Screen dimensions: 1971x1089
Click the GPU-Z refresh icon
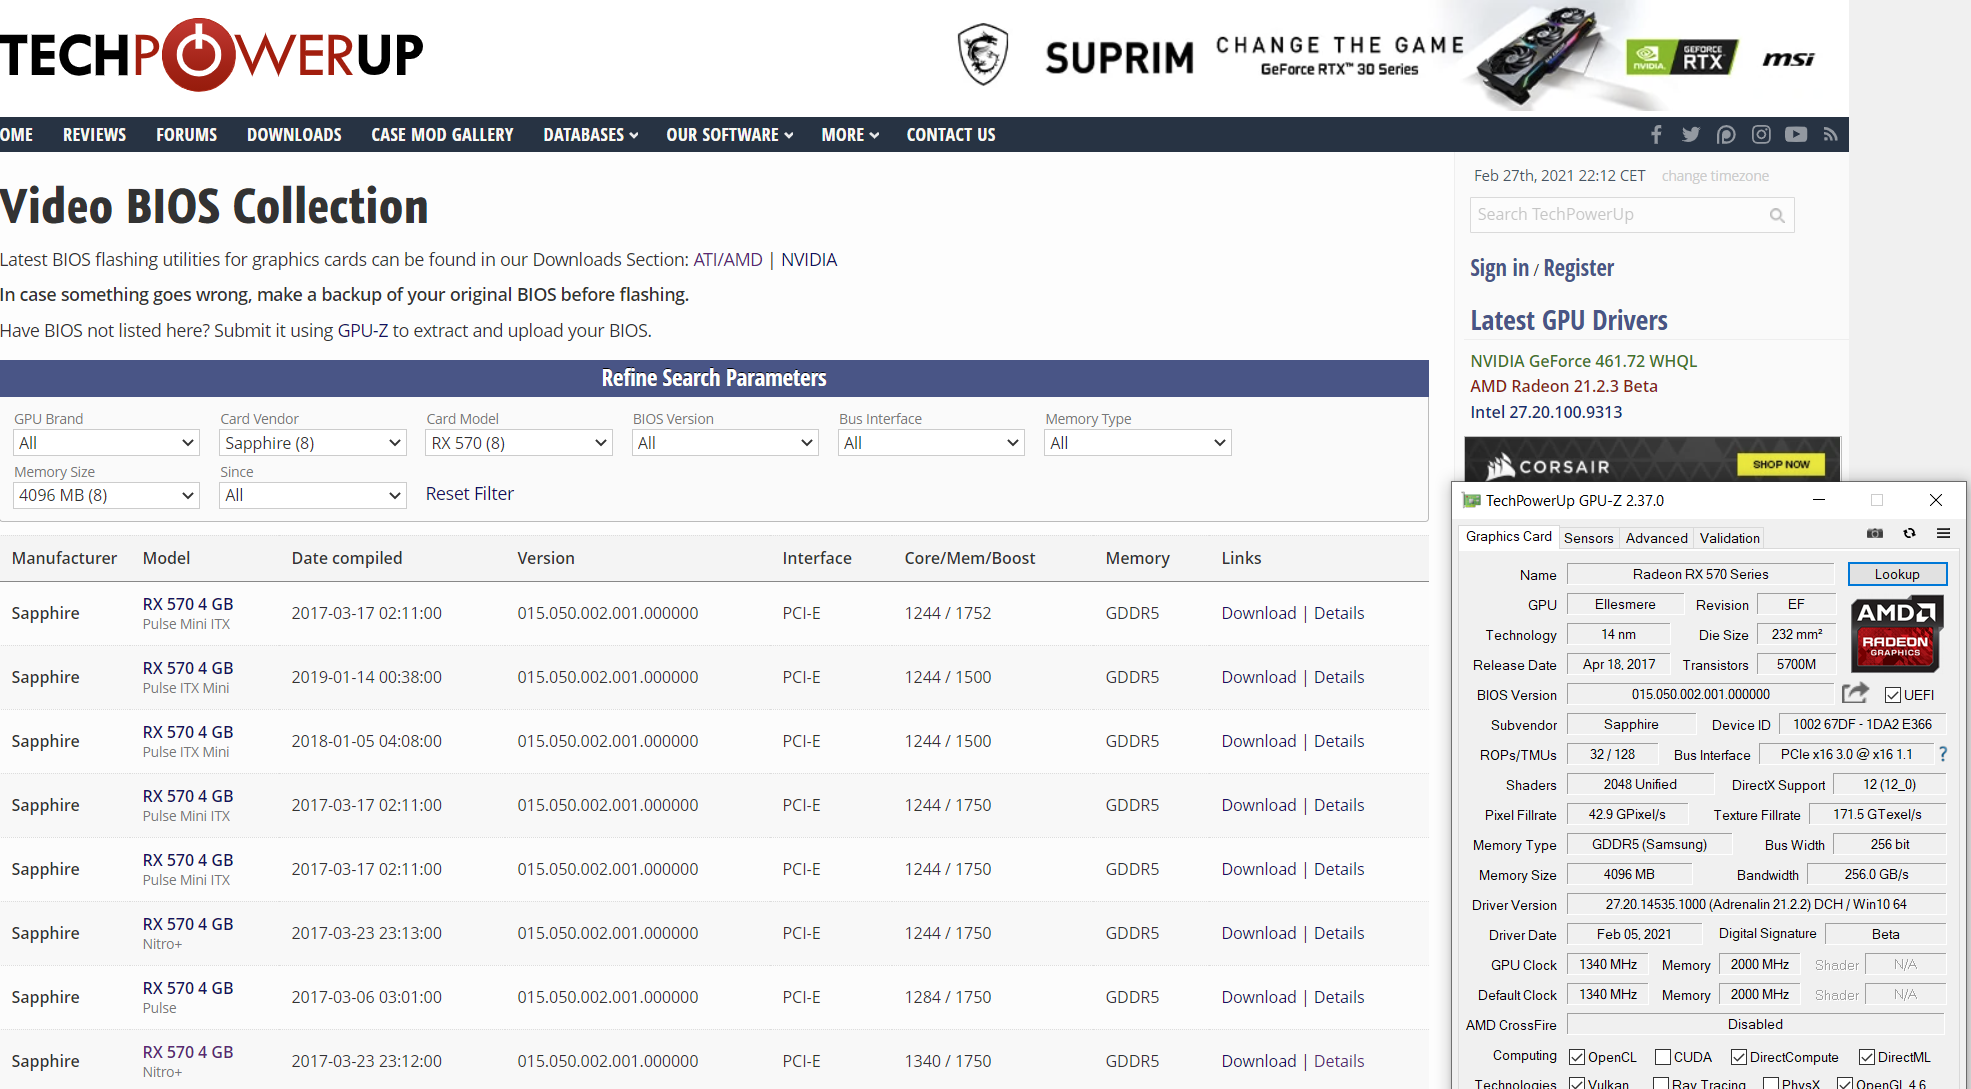click(x=1909, y=534)
